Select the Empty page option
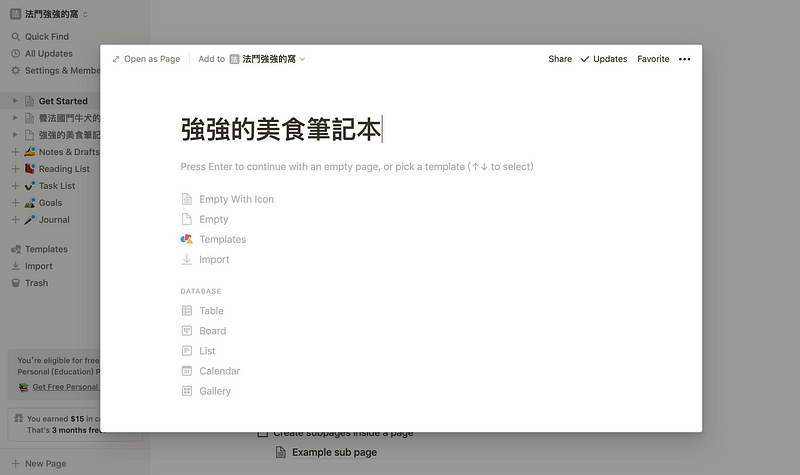 (x=205, y=219)
